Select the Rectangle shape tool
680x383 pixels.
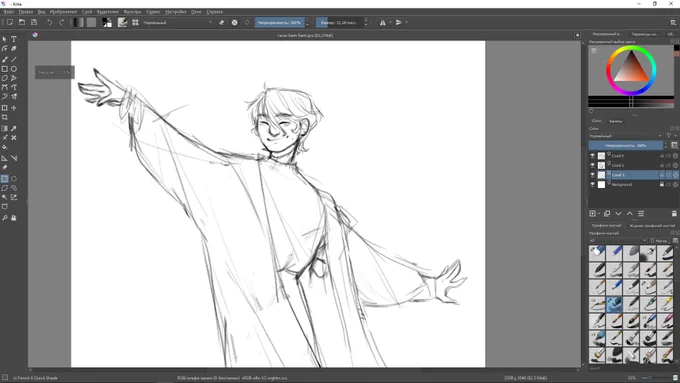(5, 69)
